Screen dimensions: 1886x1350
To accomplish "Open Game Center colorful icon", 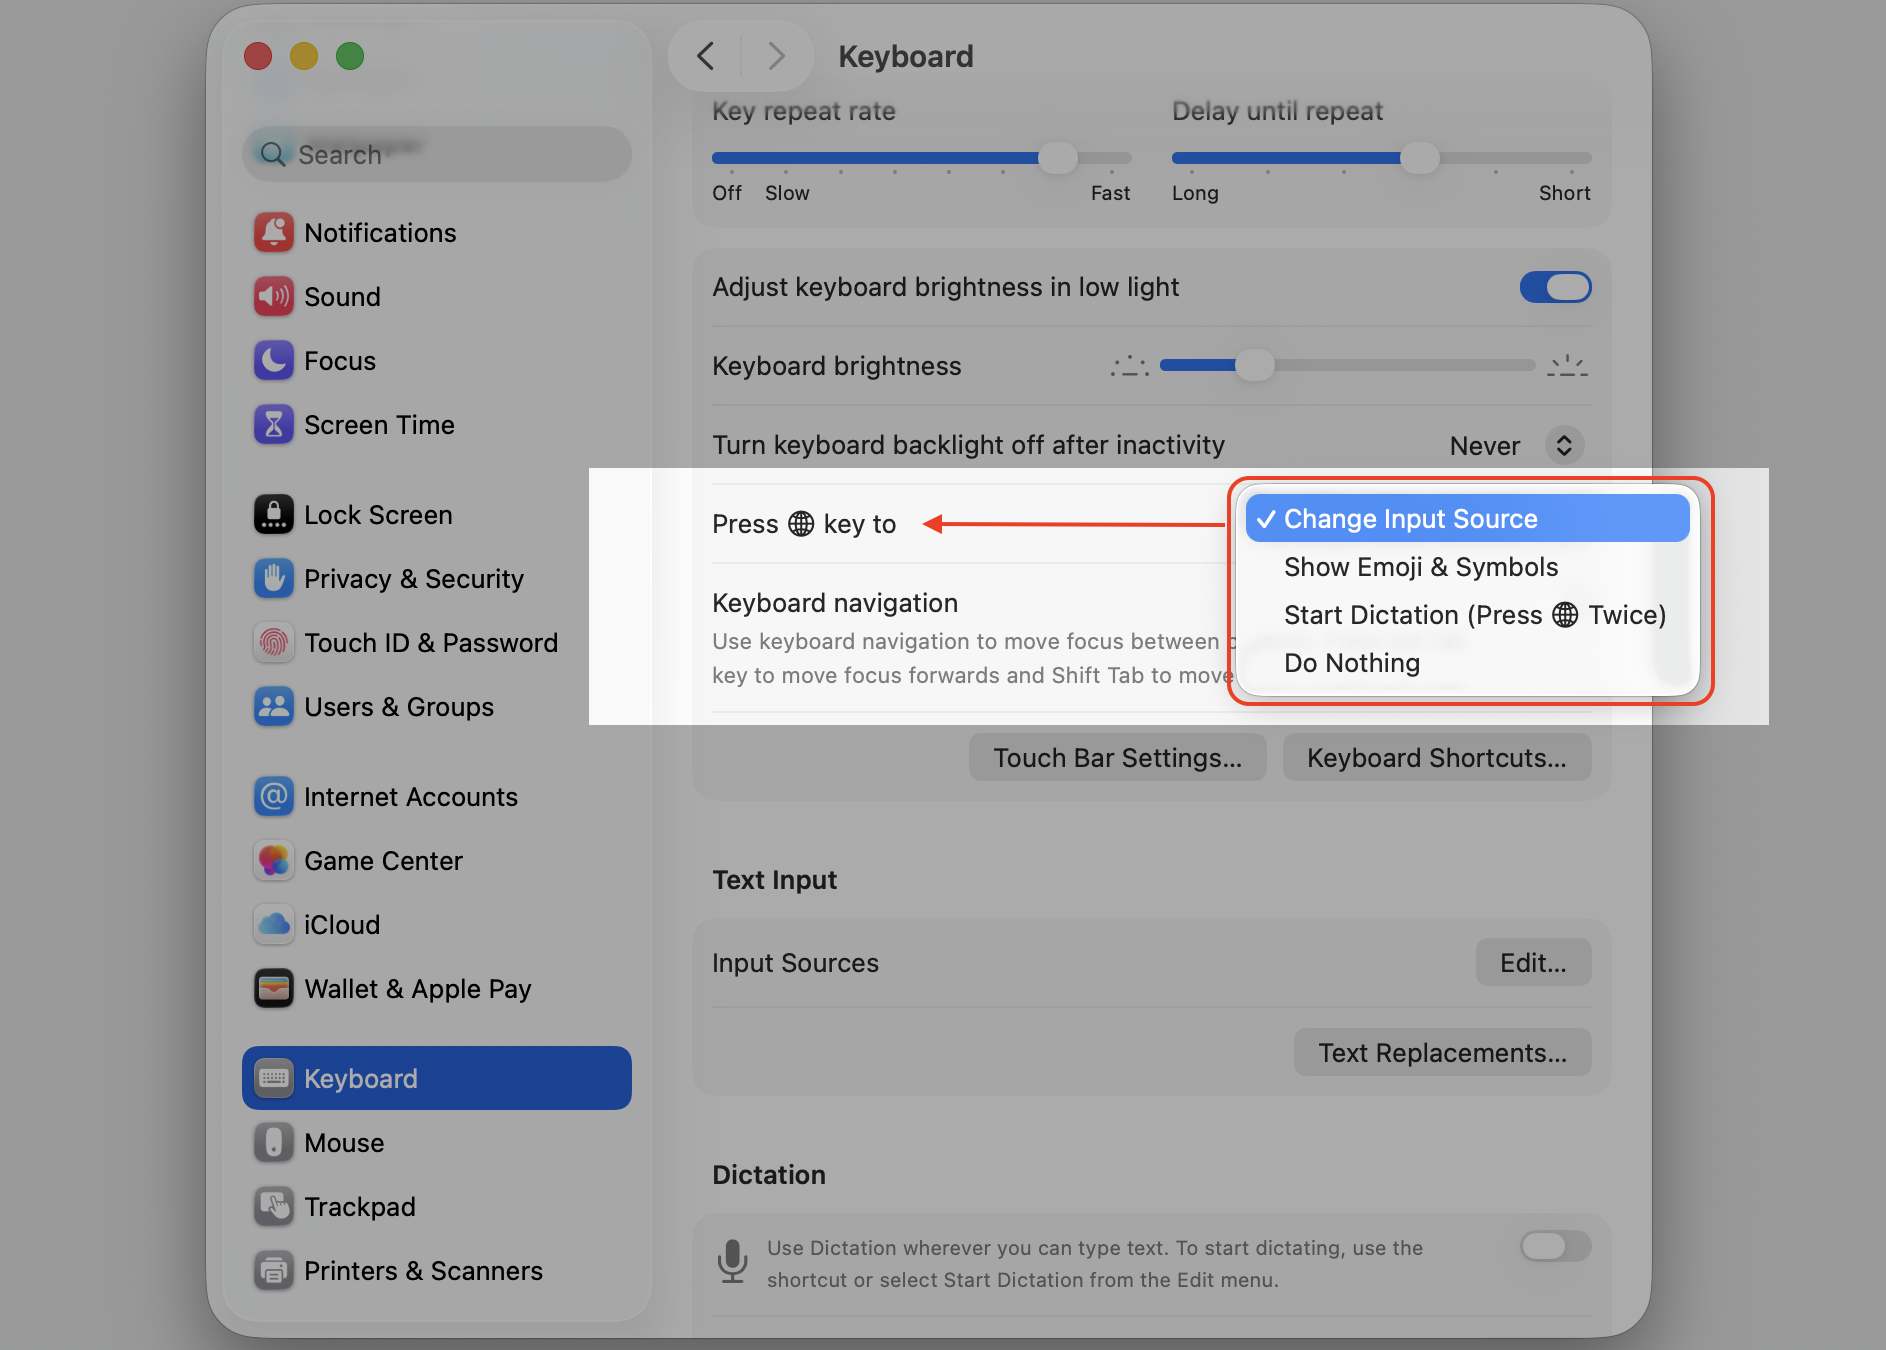I will 273,860.
